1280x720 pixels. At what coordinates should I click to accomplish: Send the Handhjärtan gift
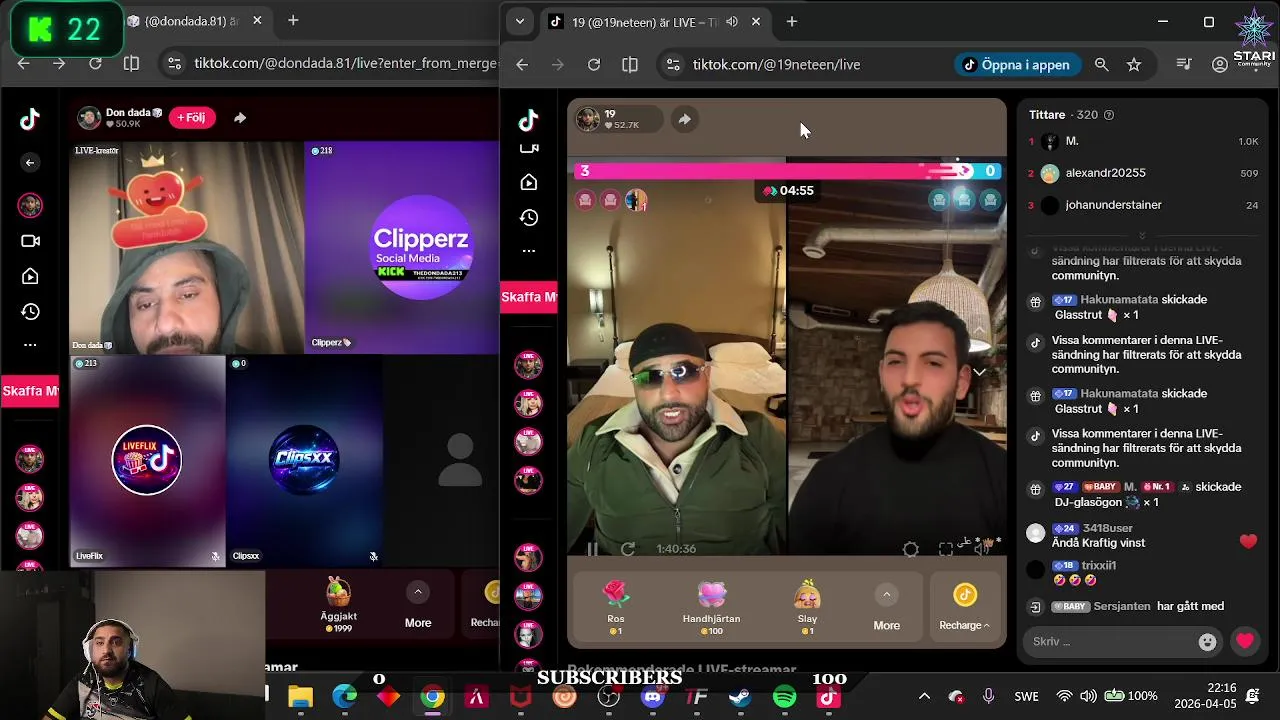click(x=711, y=606)
